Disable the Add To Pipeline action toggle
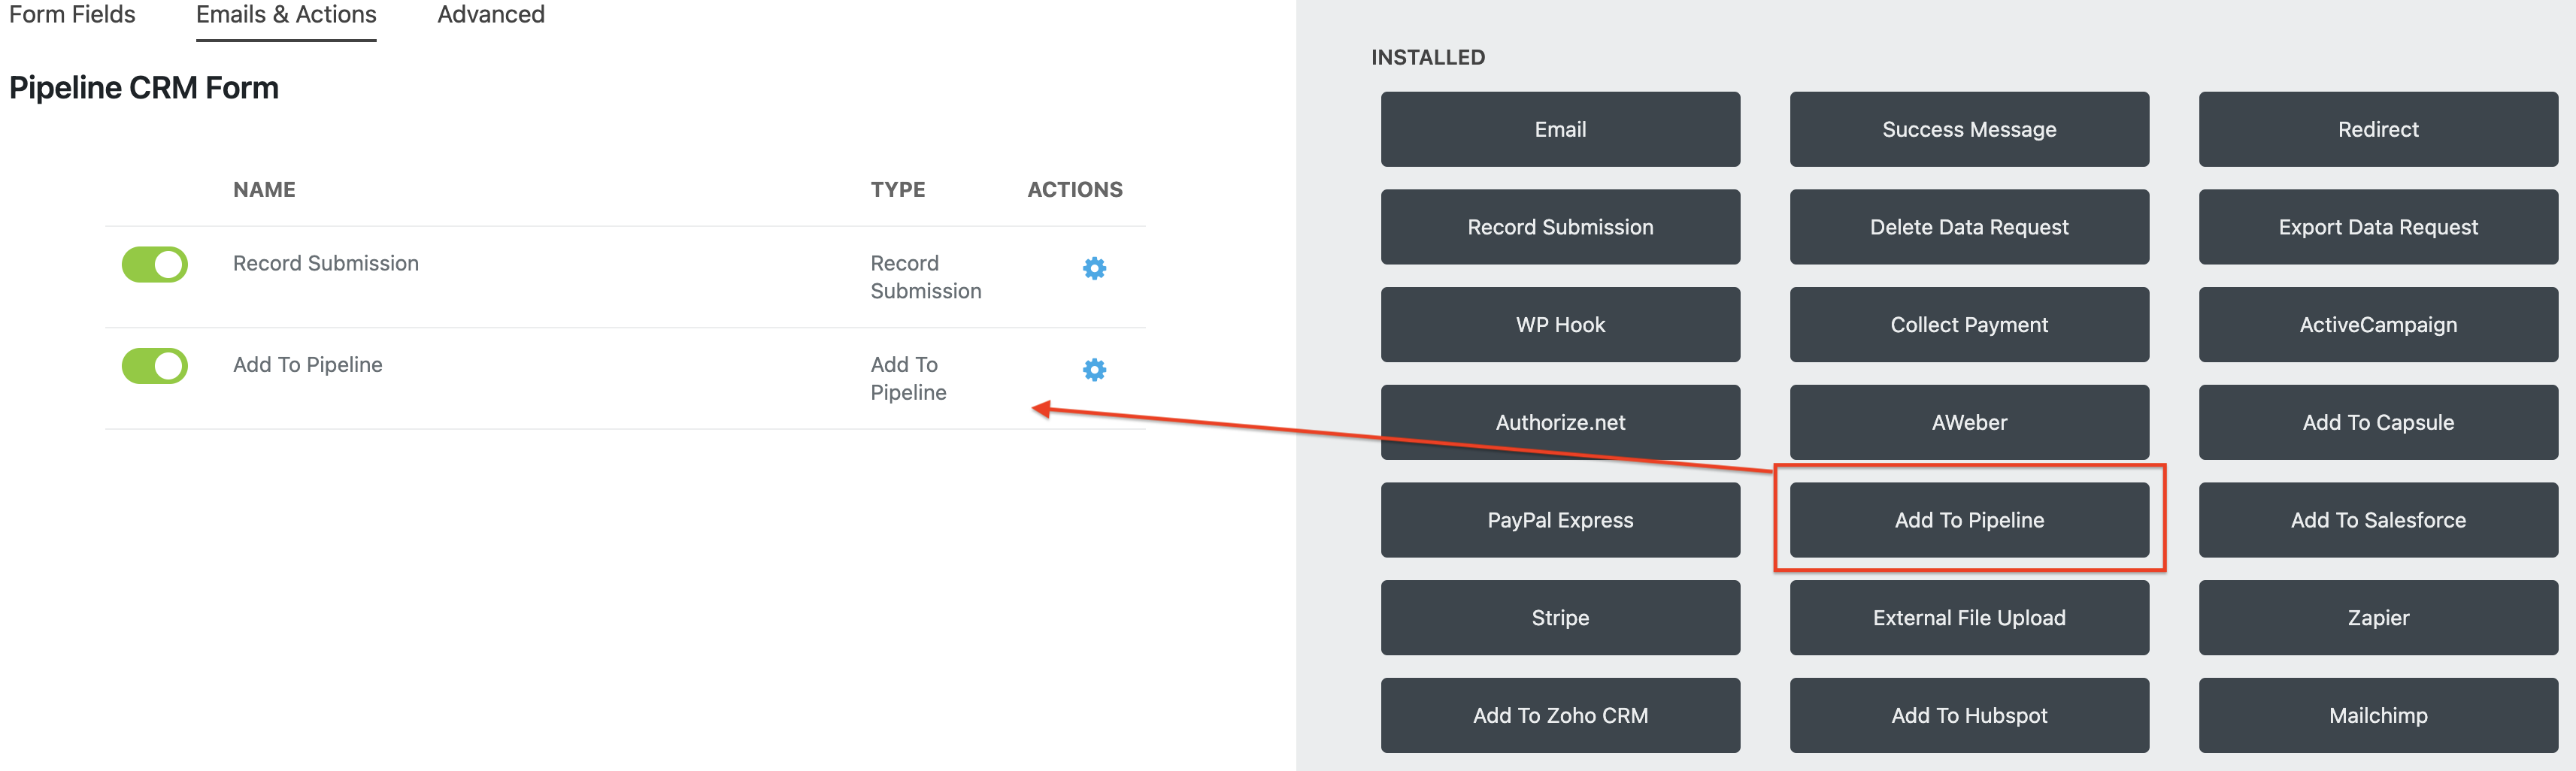 [x=155, y=366]
